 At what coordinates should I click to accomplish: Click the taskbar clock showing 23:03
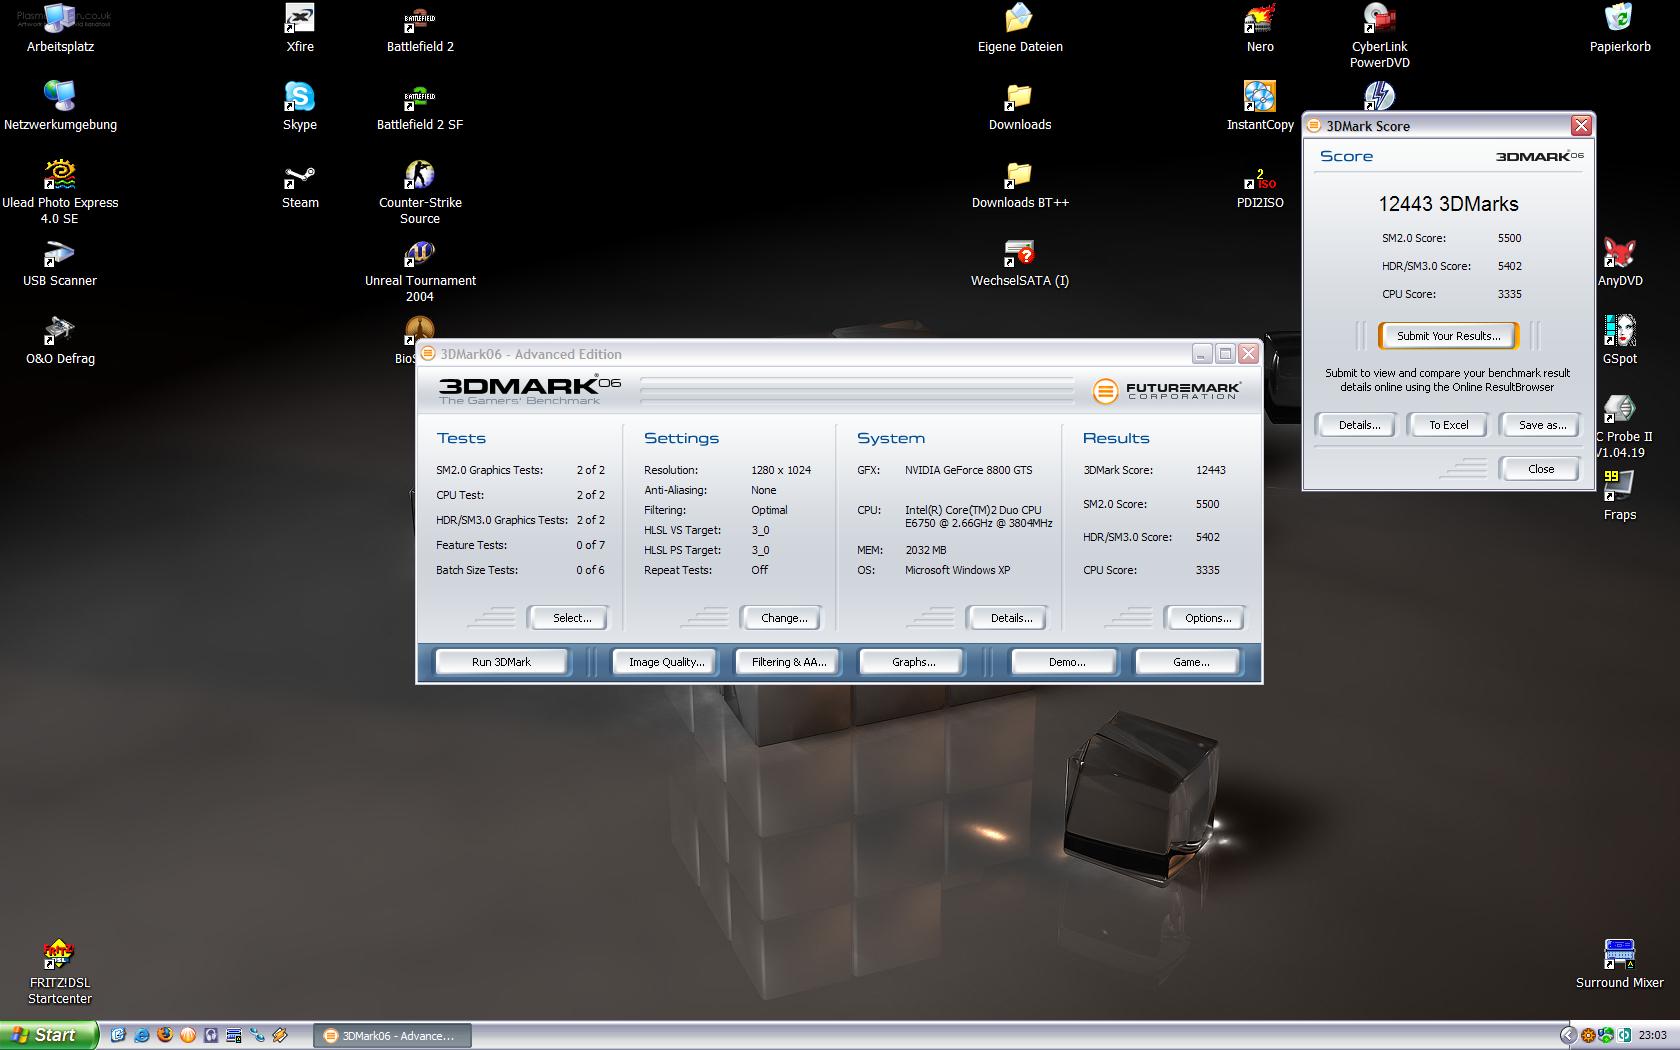1653,1036
